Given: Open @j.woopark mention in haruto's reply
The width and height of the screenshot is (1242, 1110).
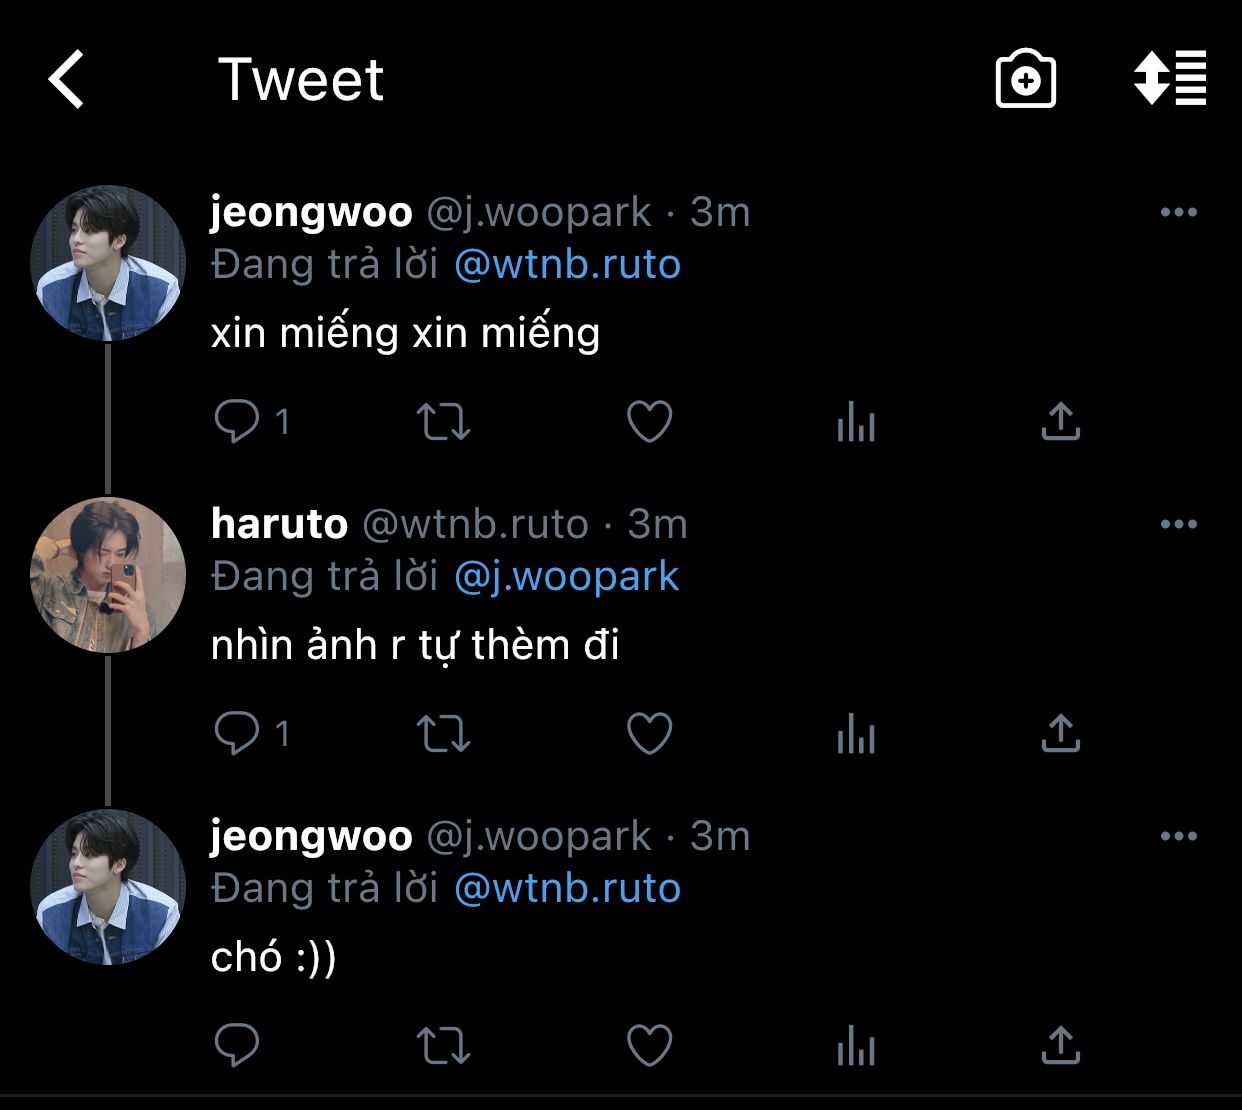Looking at the screenshot, I should (x=566, y=577).
